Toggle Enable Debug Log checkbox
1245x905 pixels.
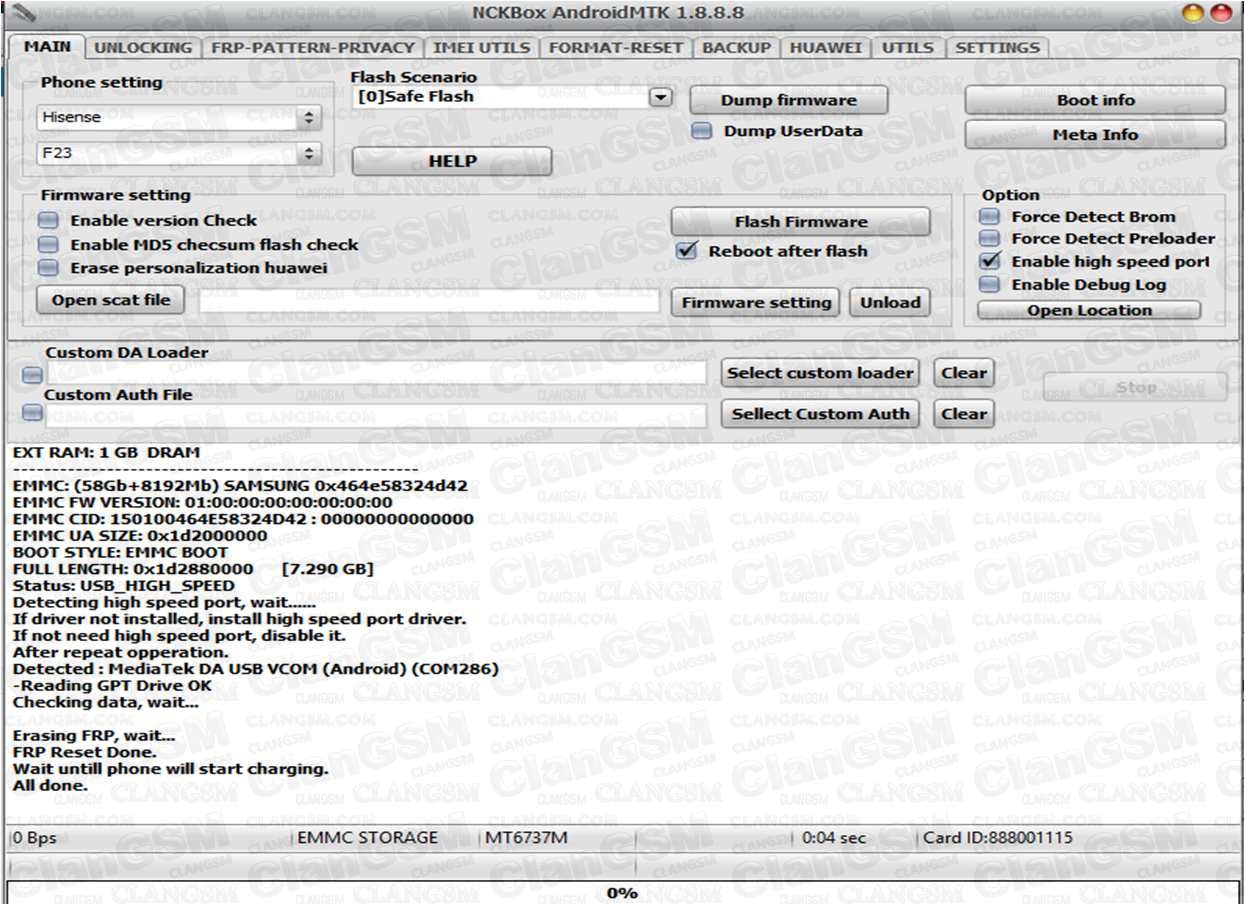[989, 285]
